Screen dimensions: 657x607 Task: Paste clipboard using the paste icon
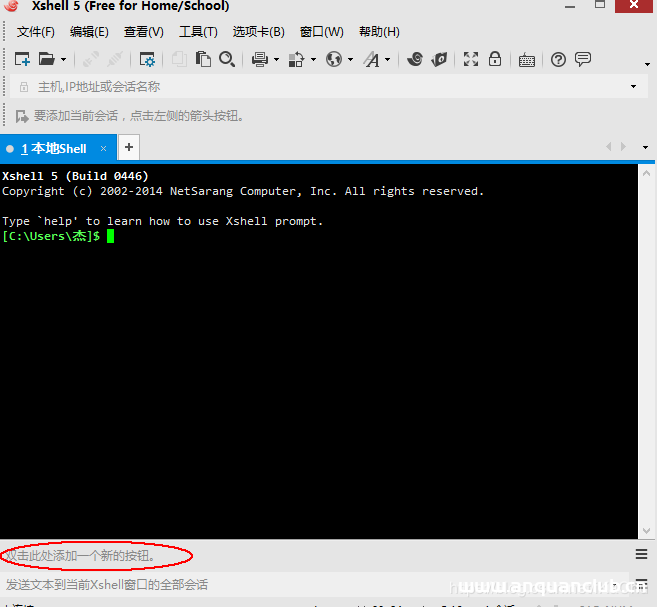coord(203,59)
